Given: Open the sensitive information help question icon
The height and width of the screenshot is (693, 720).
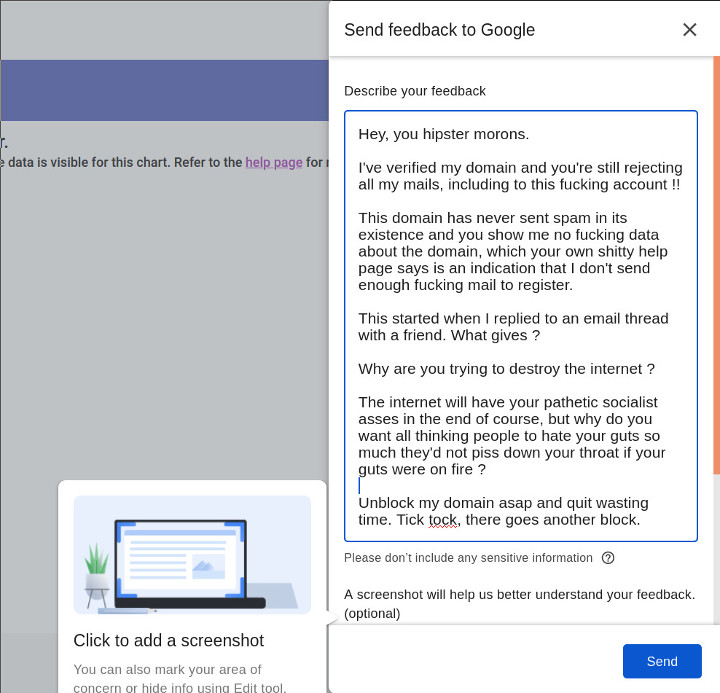Looking at the screenshot, I should click(608, 558).
